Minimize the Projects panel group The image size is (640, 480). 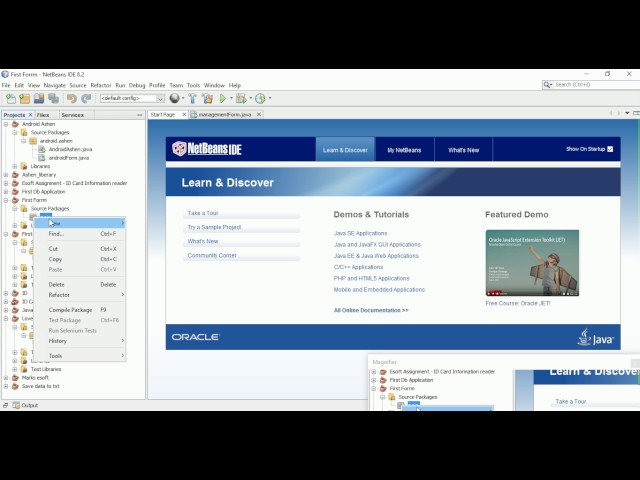140,115
